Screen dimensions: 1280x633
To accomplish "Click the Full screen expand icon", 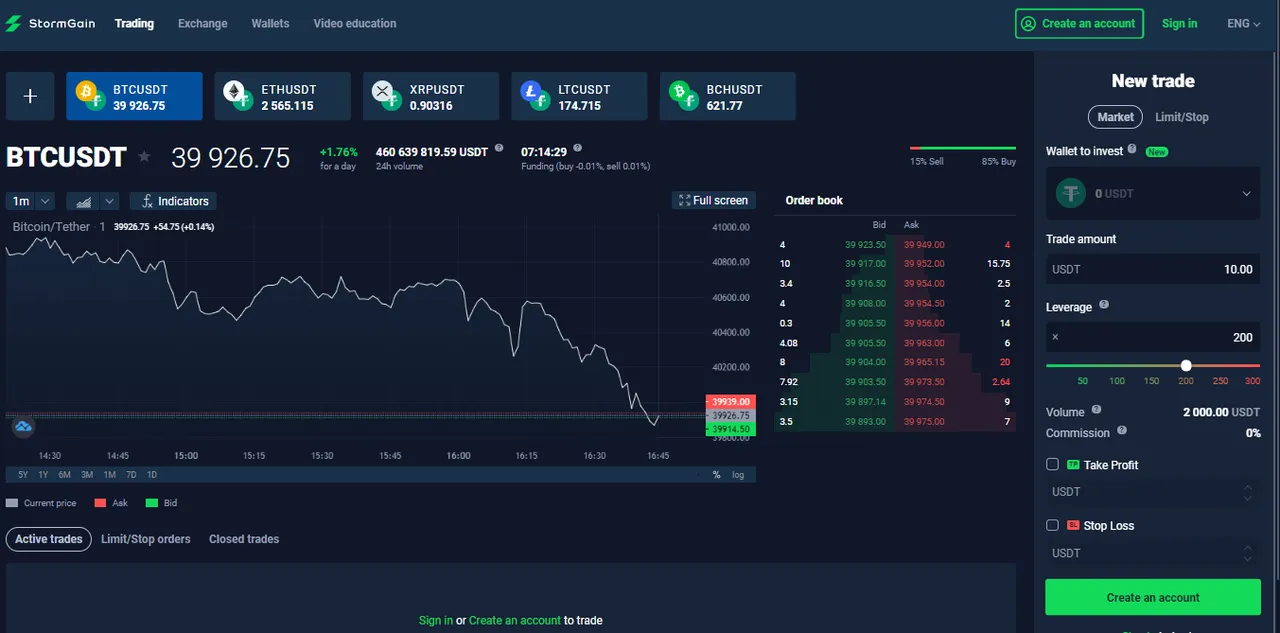I will click(x=684, y=200).
